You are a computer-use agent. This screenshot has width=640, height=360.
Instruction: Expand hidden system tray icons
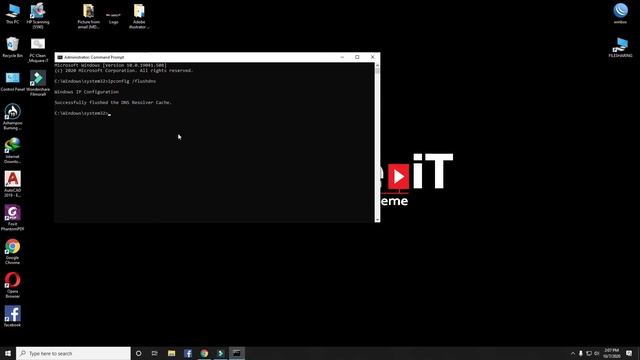[573, 353]
